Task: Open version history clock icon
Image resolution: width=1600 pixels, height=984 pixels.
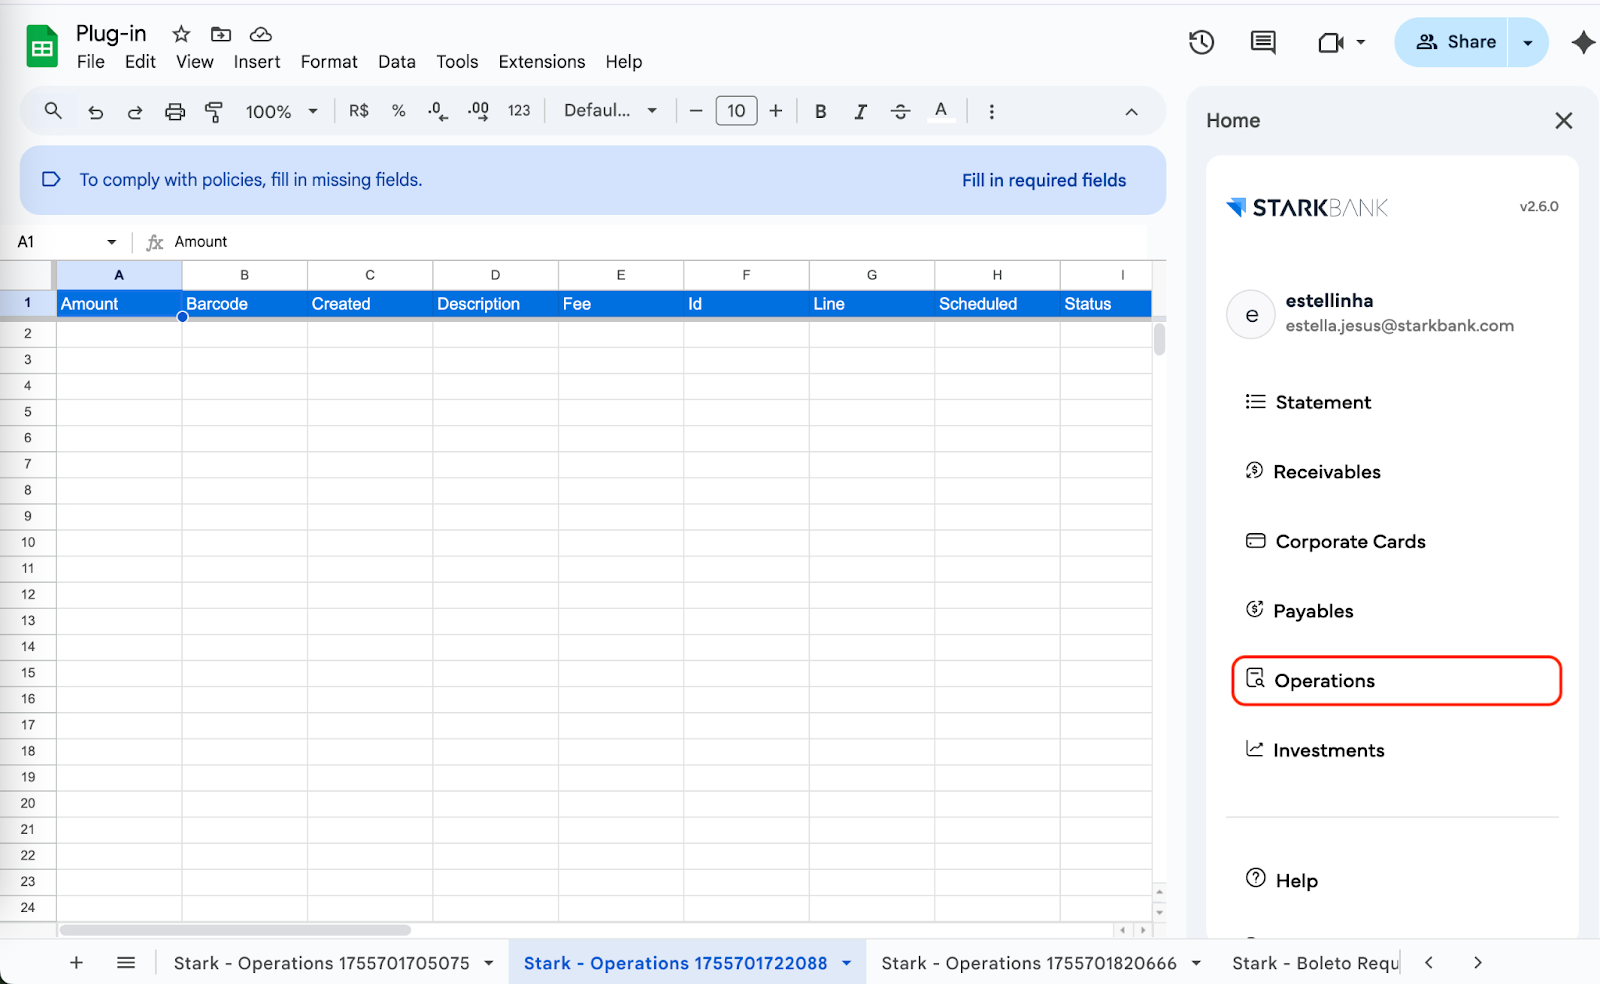Action: tap(1201, 42)
